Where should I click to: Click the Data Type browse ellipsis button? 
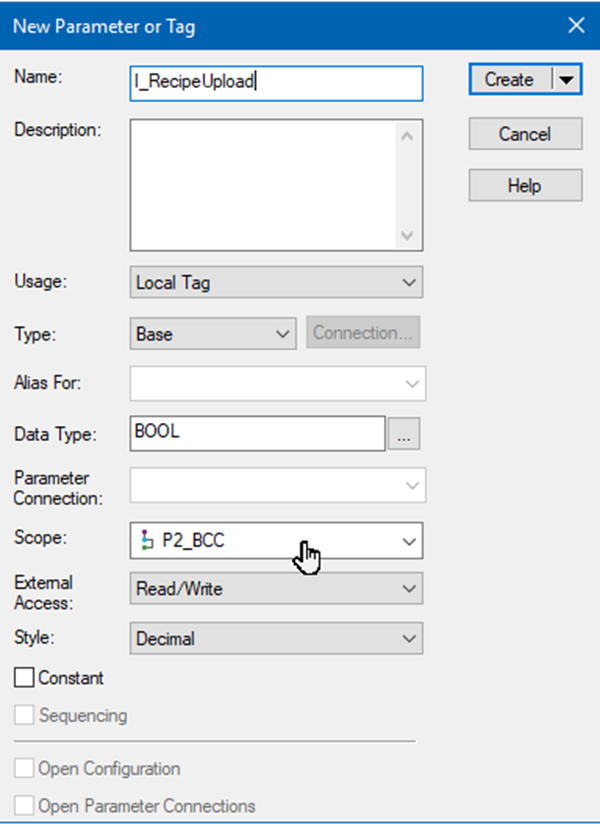[x=404, y=434]
